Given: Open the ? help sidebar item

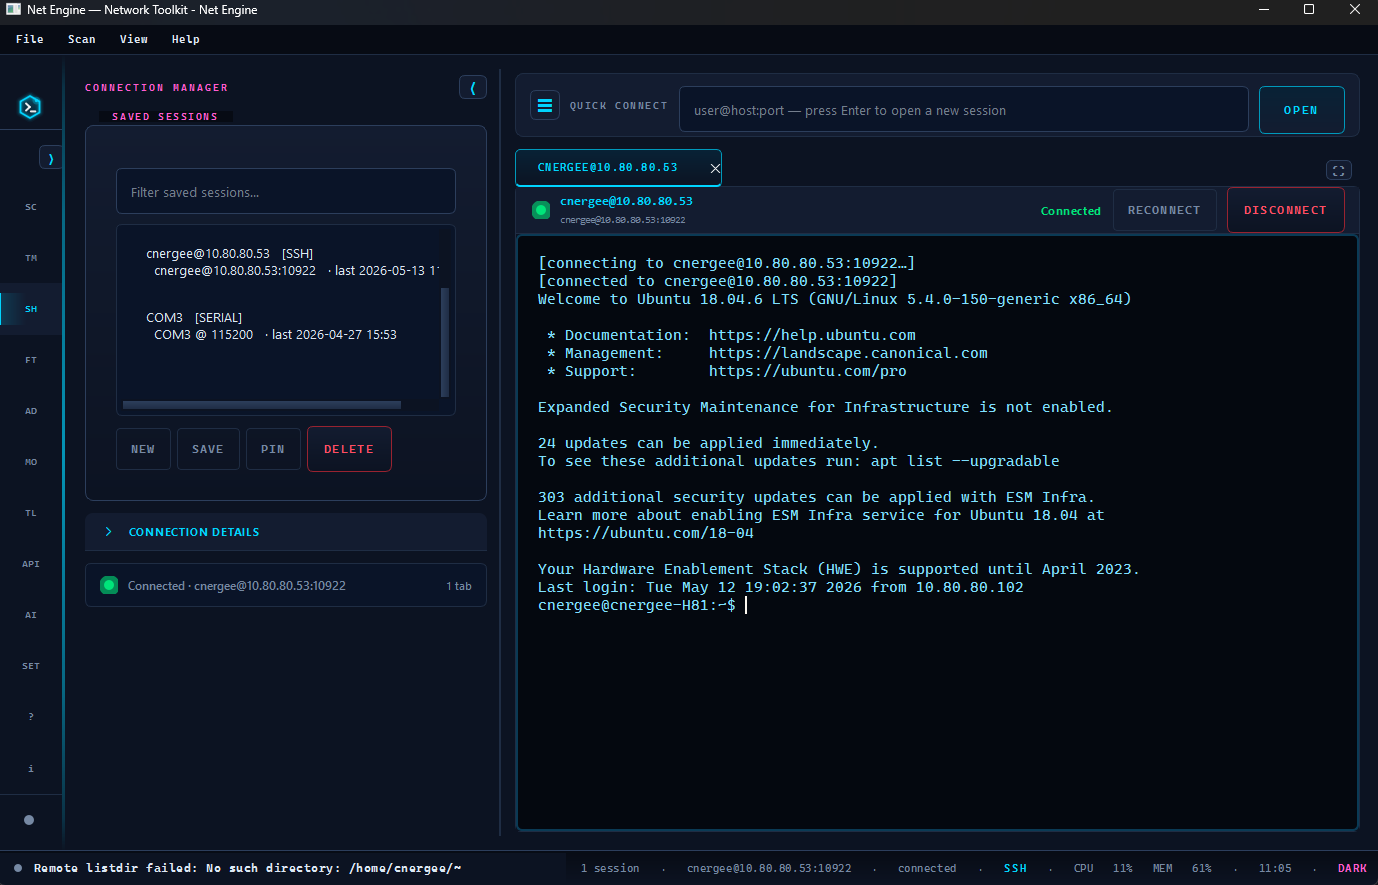Looking at the screenshot, I should [31, 717].
